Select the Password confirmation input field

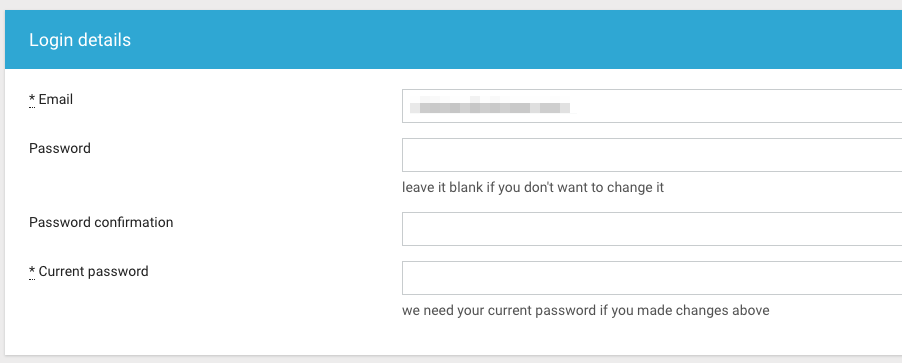click(x=652, y=229)
